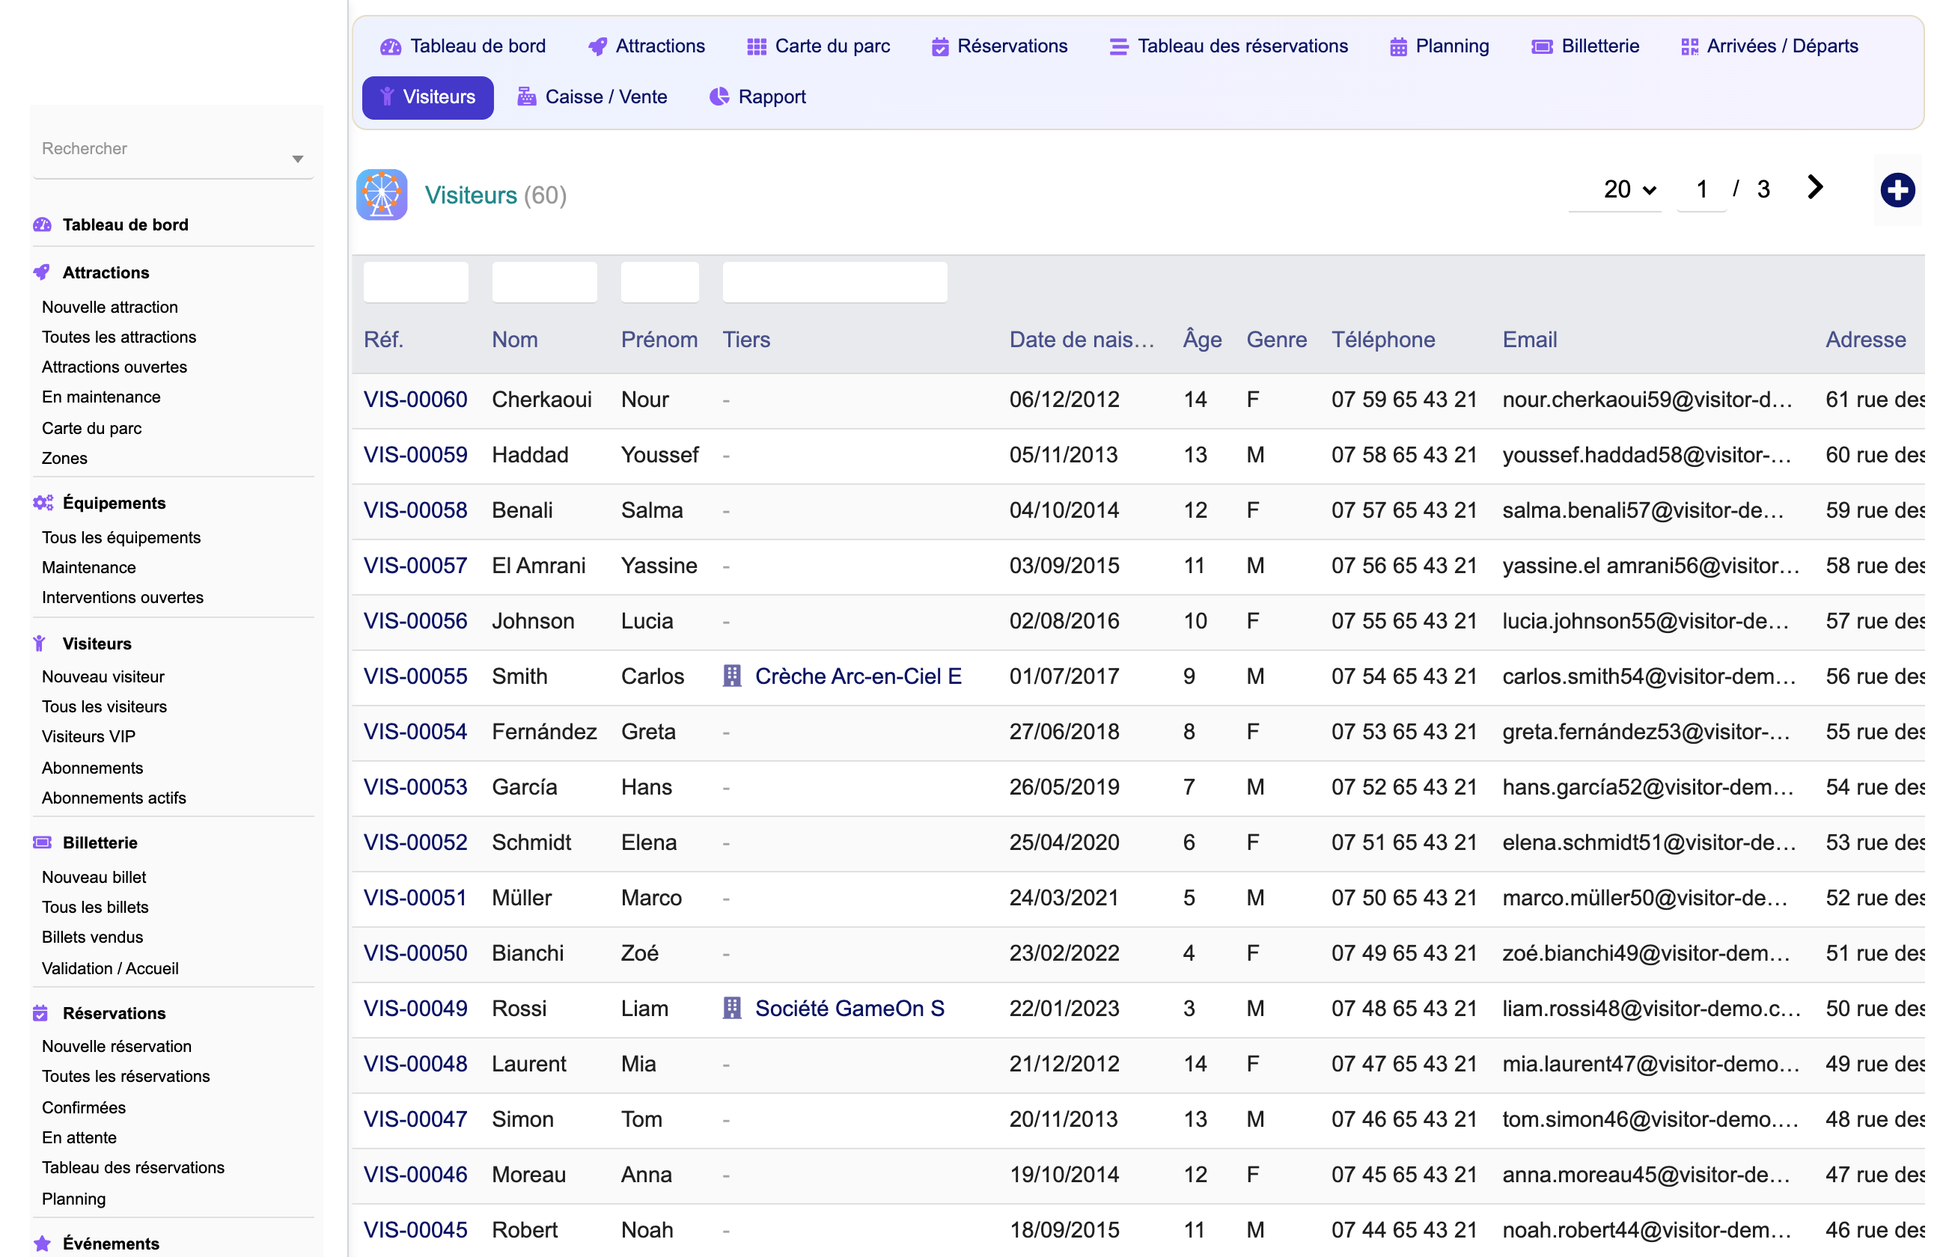Open Abonnements actifs in sidebar
The width and height of the screenshot is (1946, 1257).
click(x=114, y=798)
